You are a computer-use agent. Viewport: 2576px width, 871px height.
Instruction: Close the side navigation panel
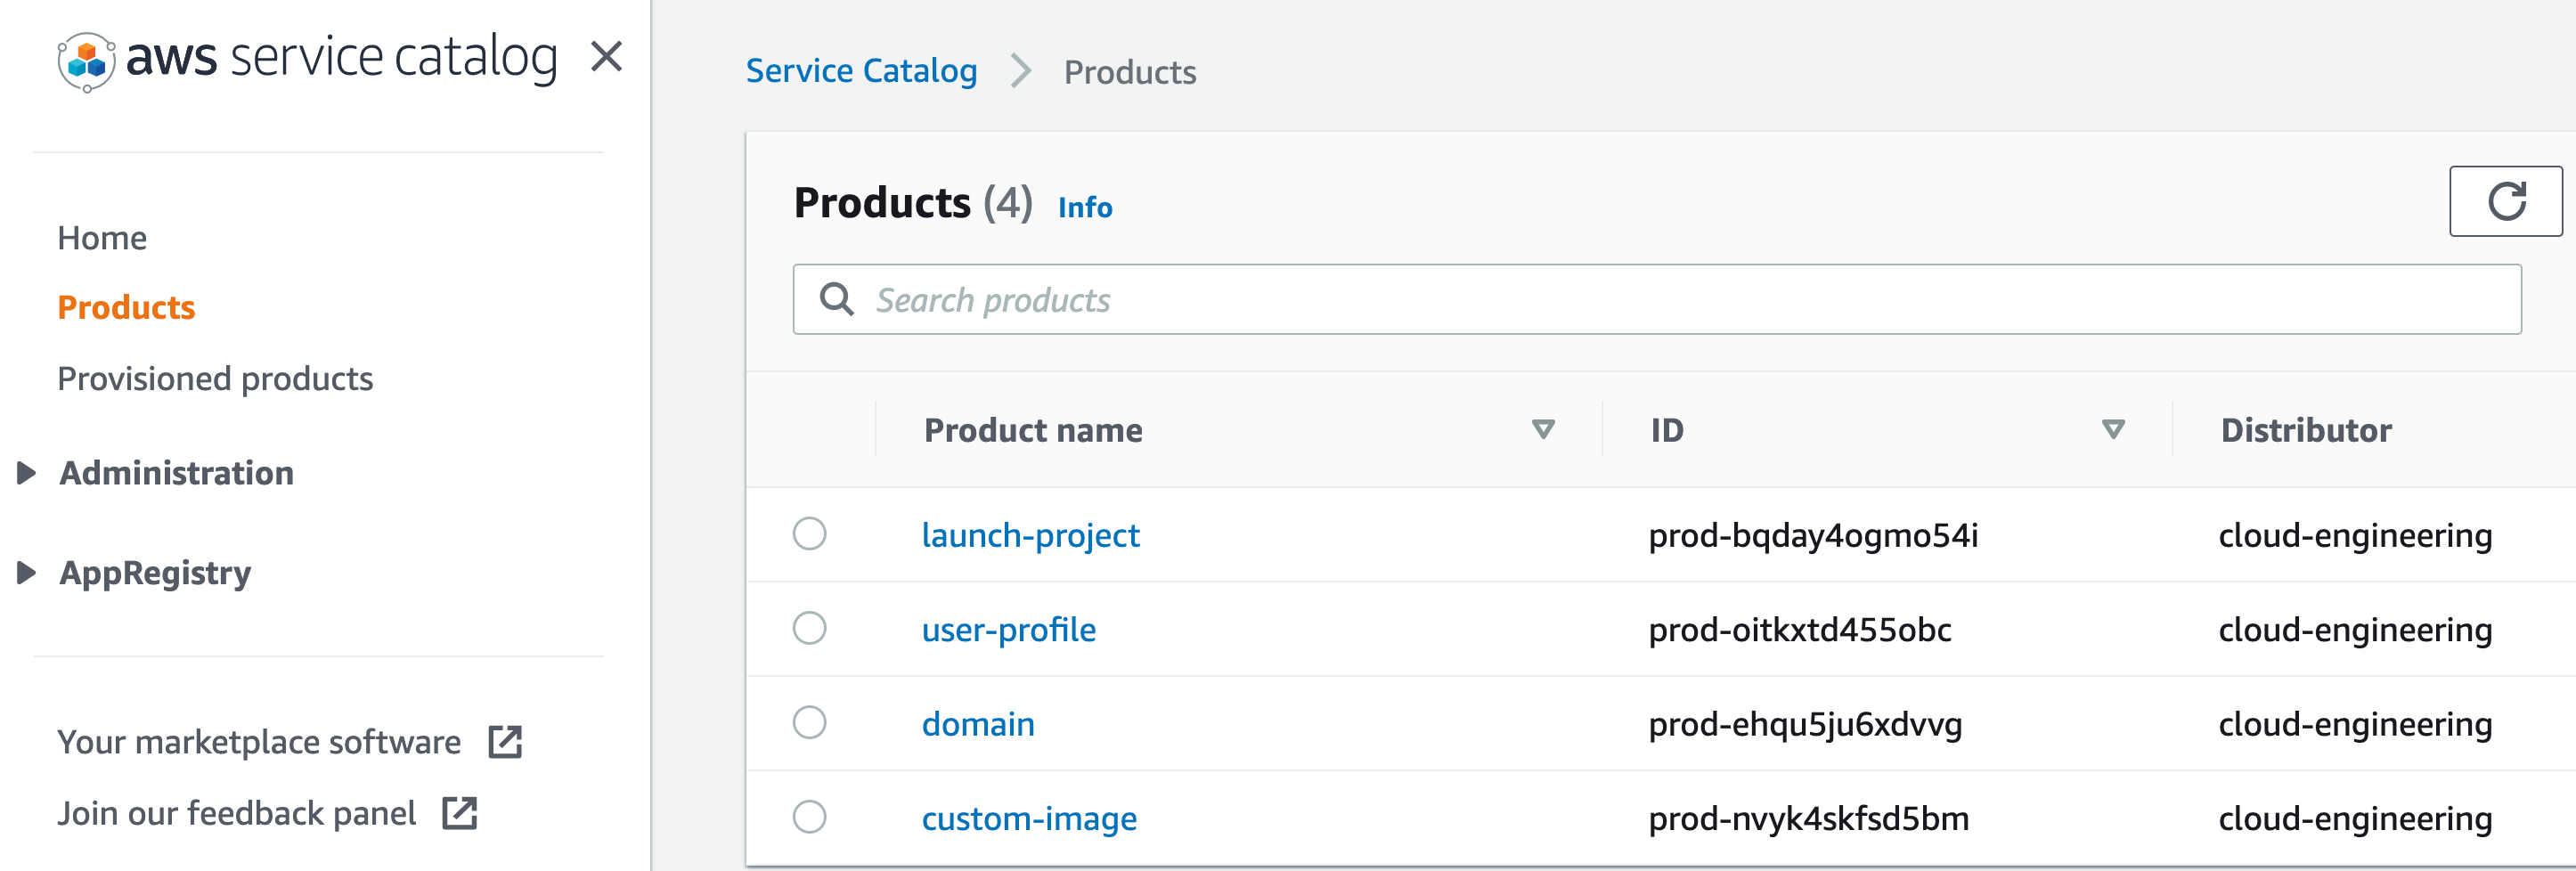606,56
